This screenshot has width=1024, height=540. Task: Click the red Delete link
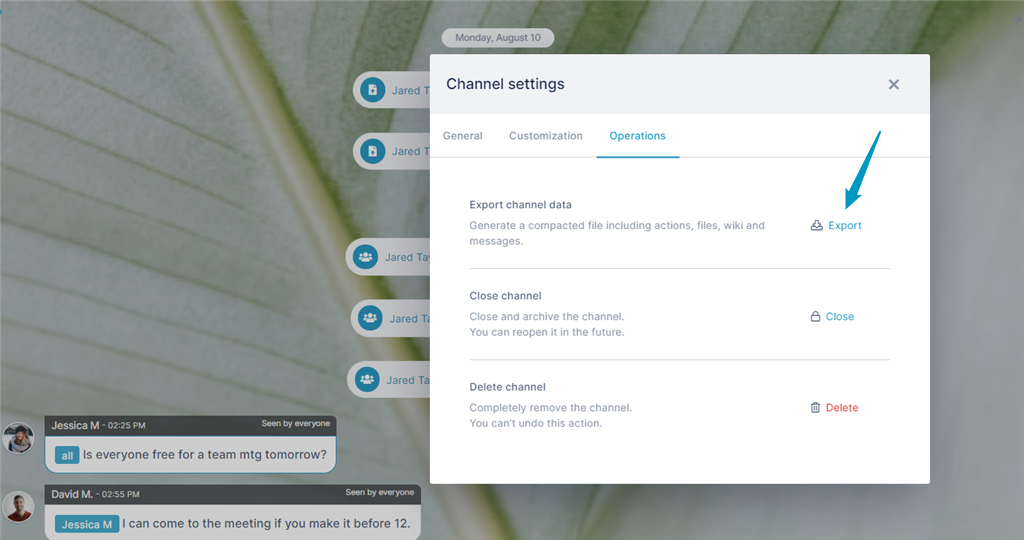tap(842, 407)
